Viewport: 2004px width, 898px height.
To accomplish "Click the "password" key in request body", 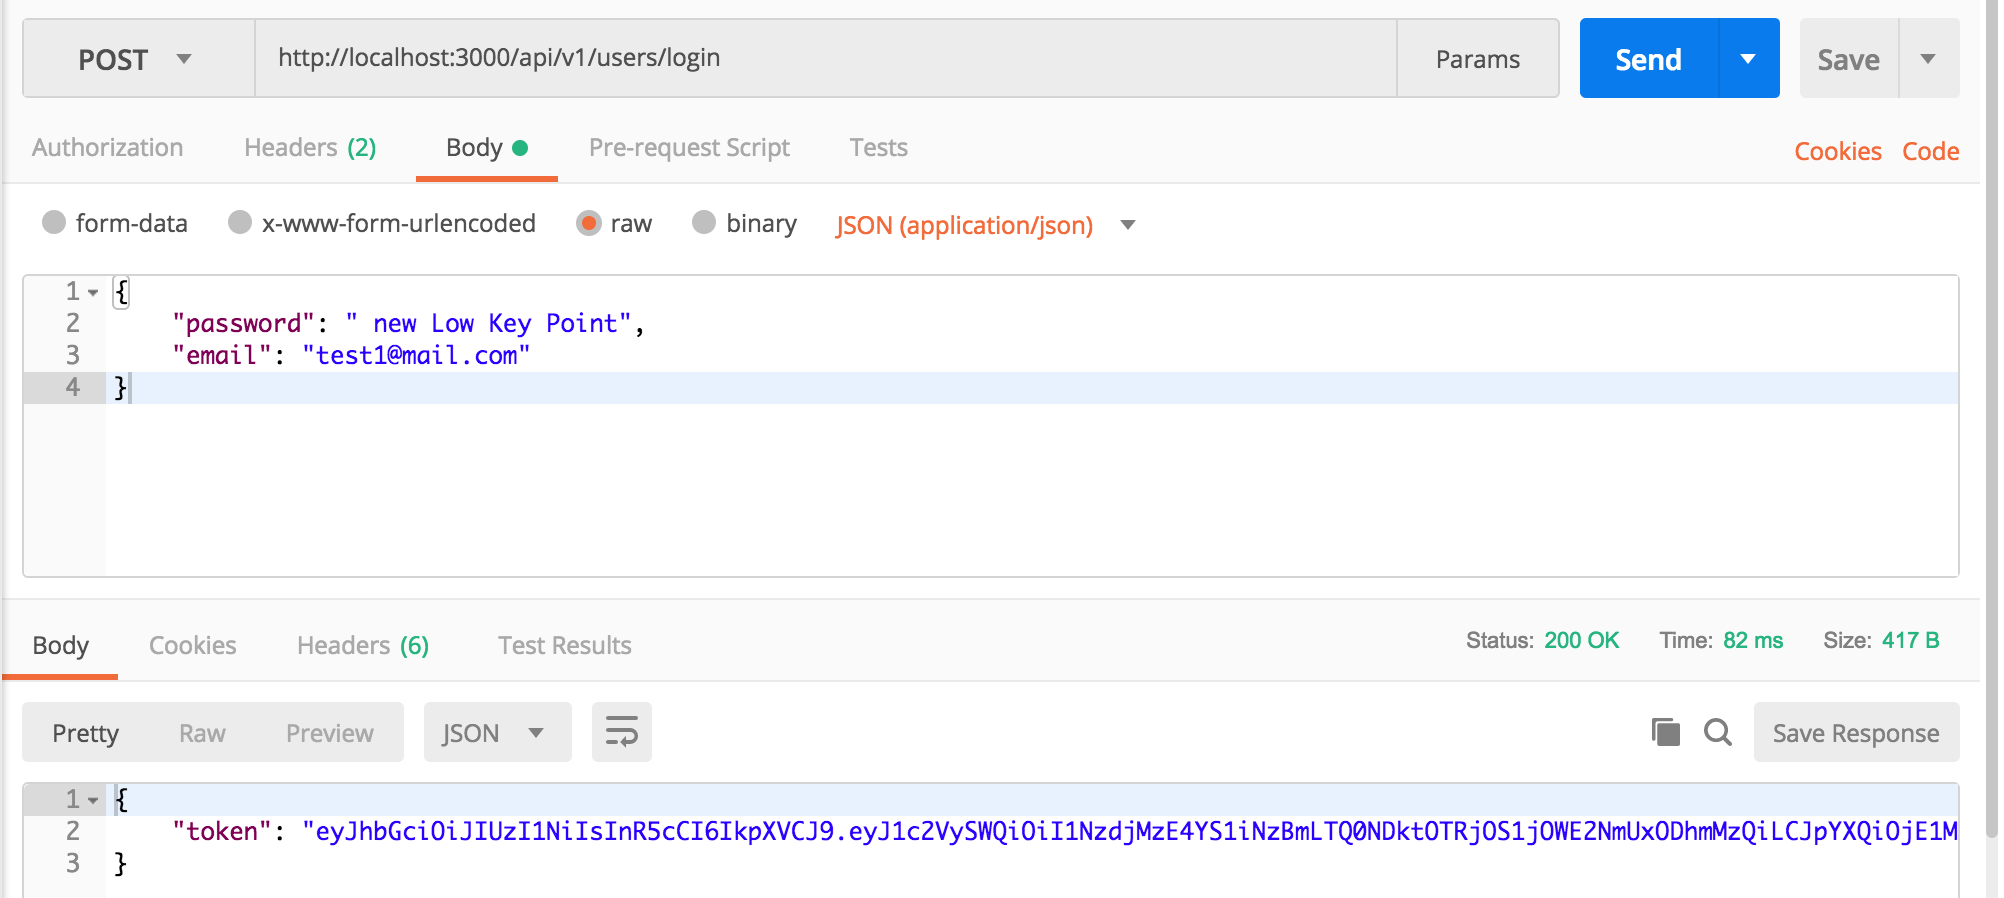I will pyautogui.click(x=244, y=323).
